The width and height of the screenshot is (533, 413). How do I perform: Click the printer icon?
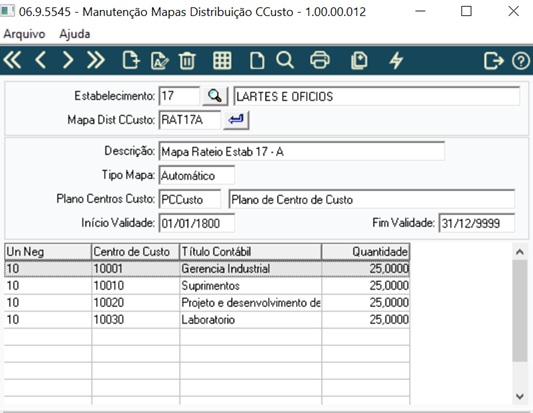[x=320, y=61]
